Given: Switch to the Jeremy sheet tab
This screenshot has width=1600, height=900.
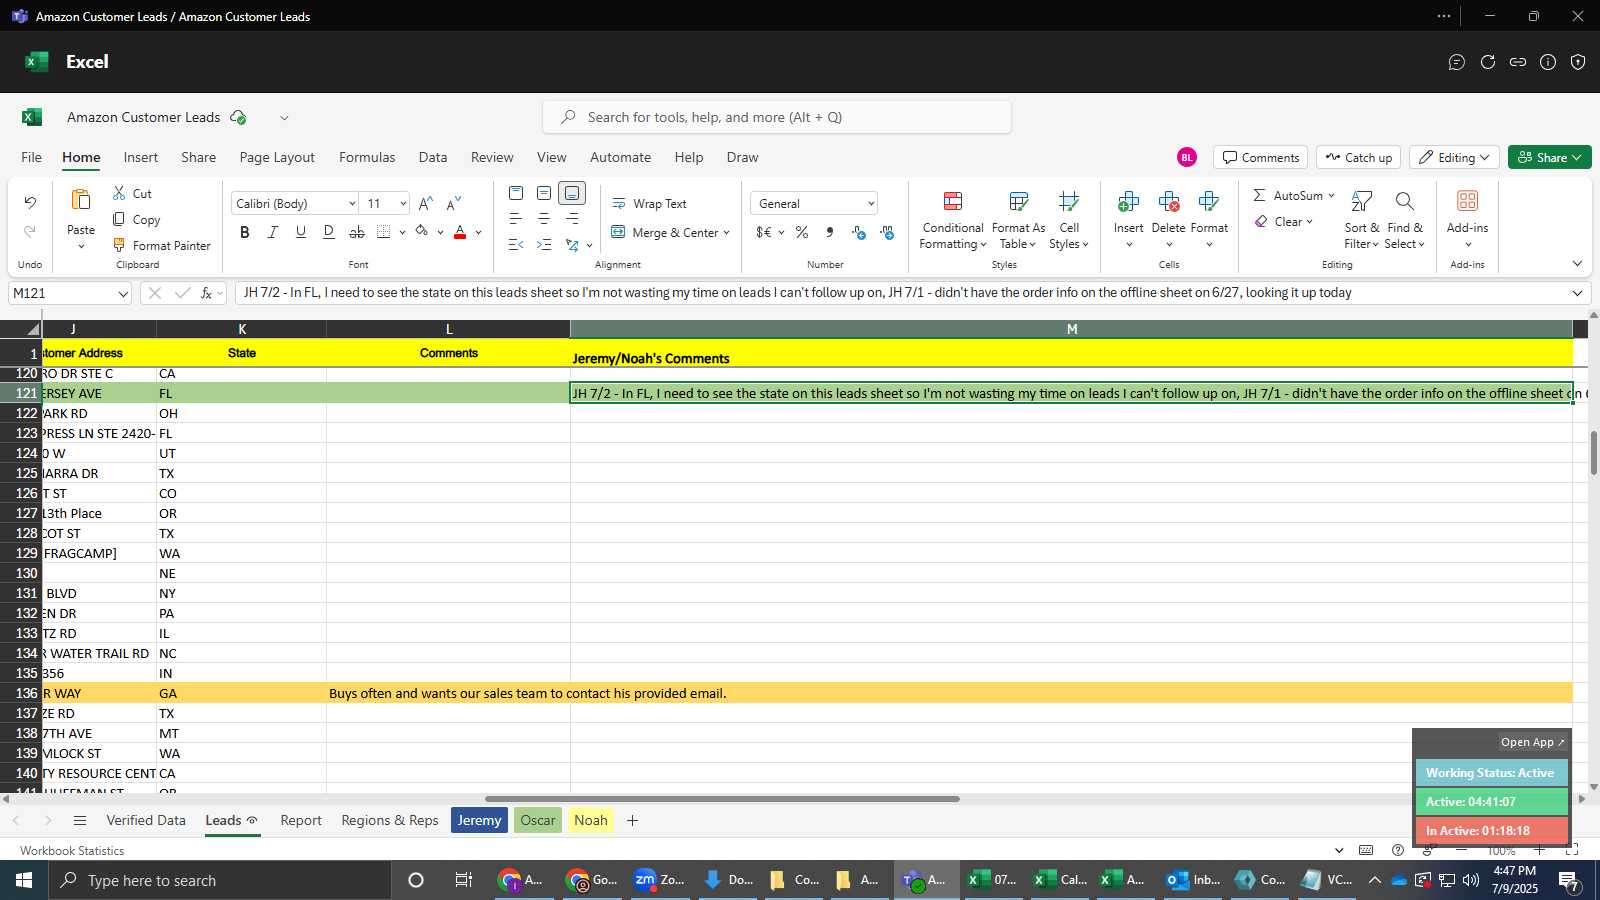Looking at the screenshot, I should point(479,820).
